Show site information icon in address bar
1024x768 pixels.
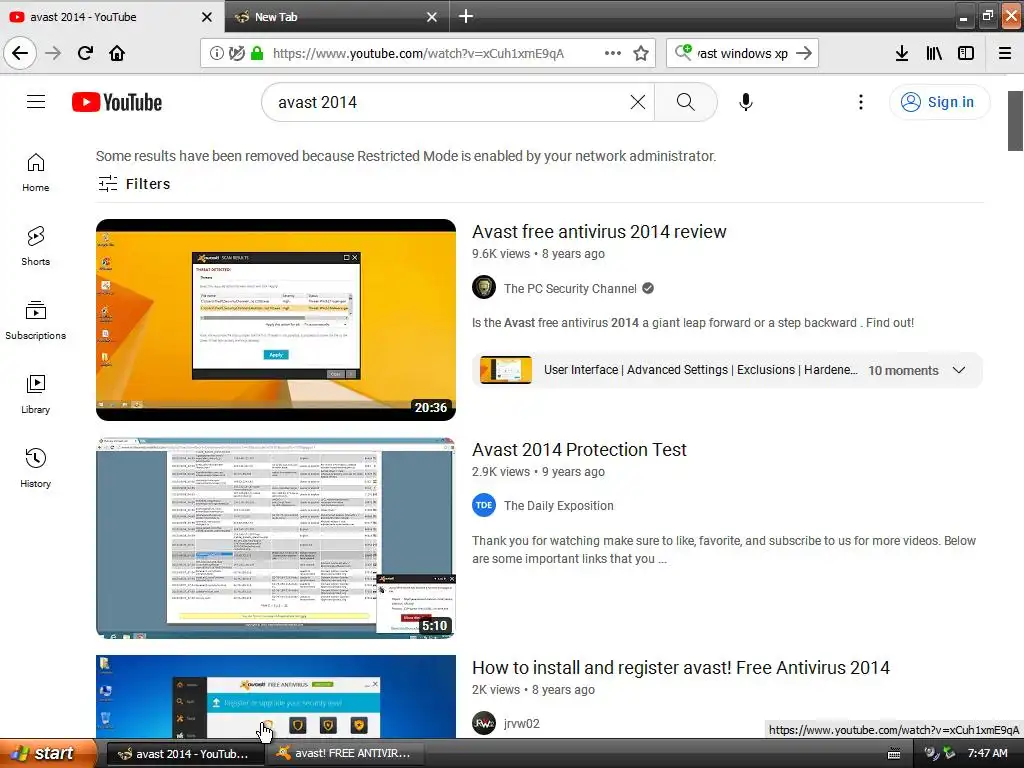(x=216, y=54)
